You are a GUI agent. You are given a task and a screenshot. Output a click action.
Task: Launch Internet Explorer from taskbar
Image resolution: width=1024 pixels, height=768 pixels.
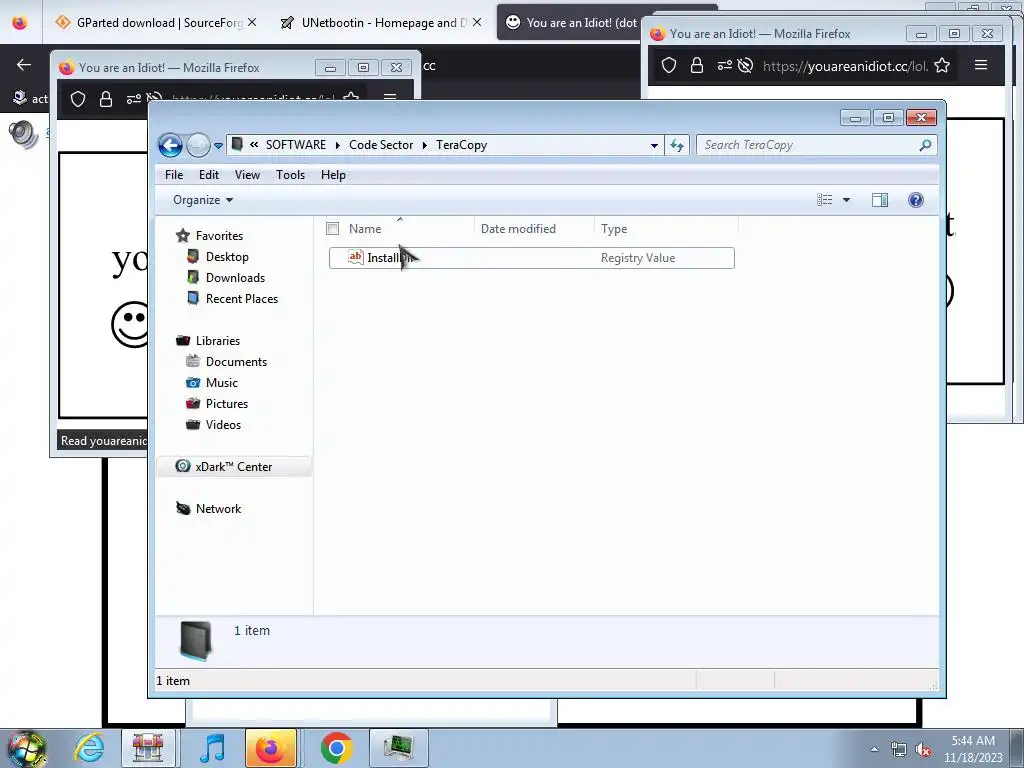pyautogui.click(x=89, y=748)
